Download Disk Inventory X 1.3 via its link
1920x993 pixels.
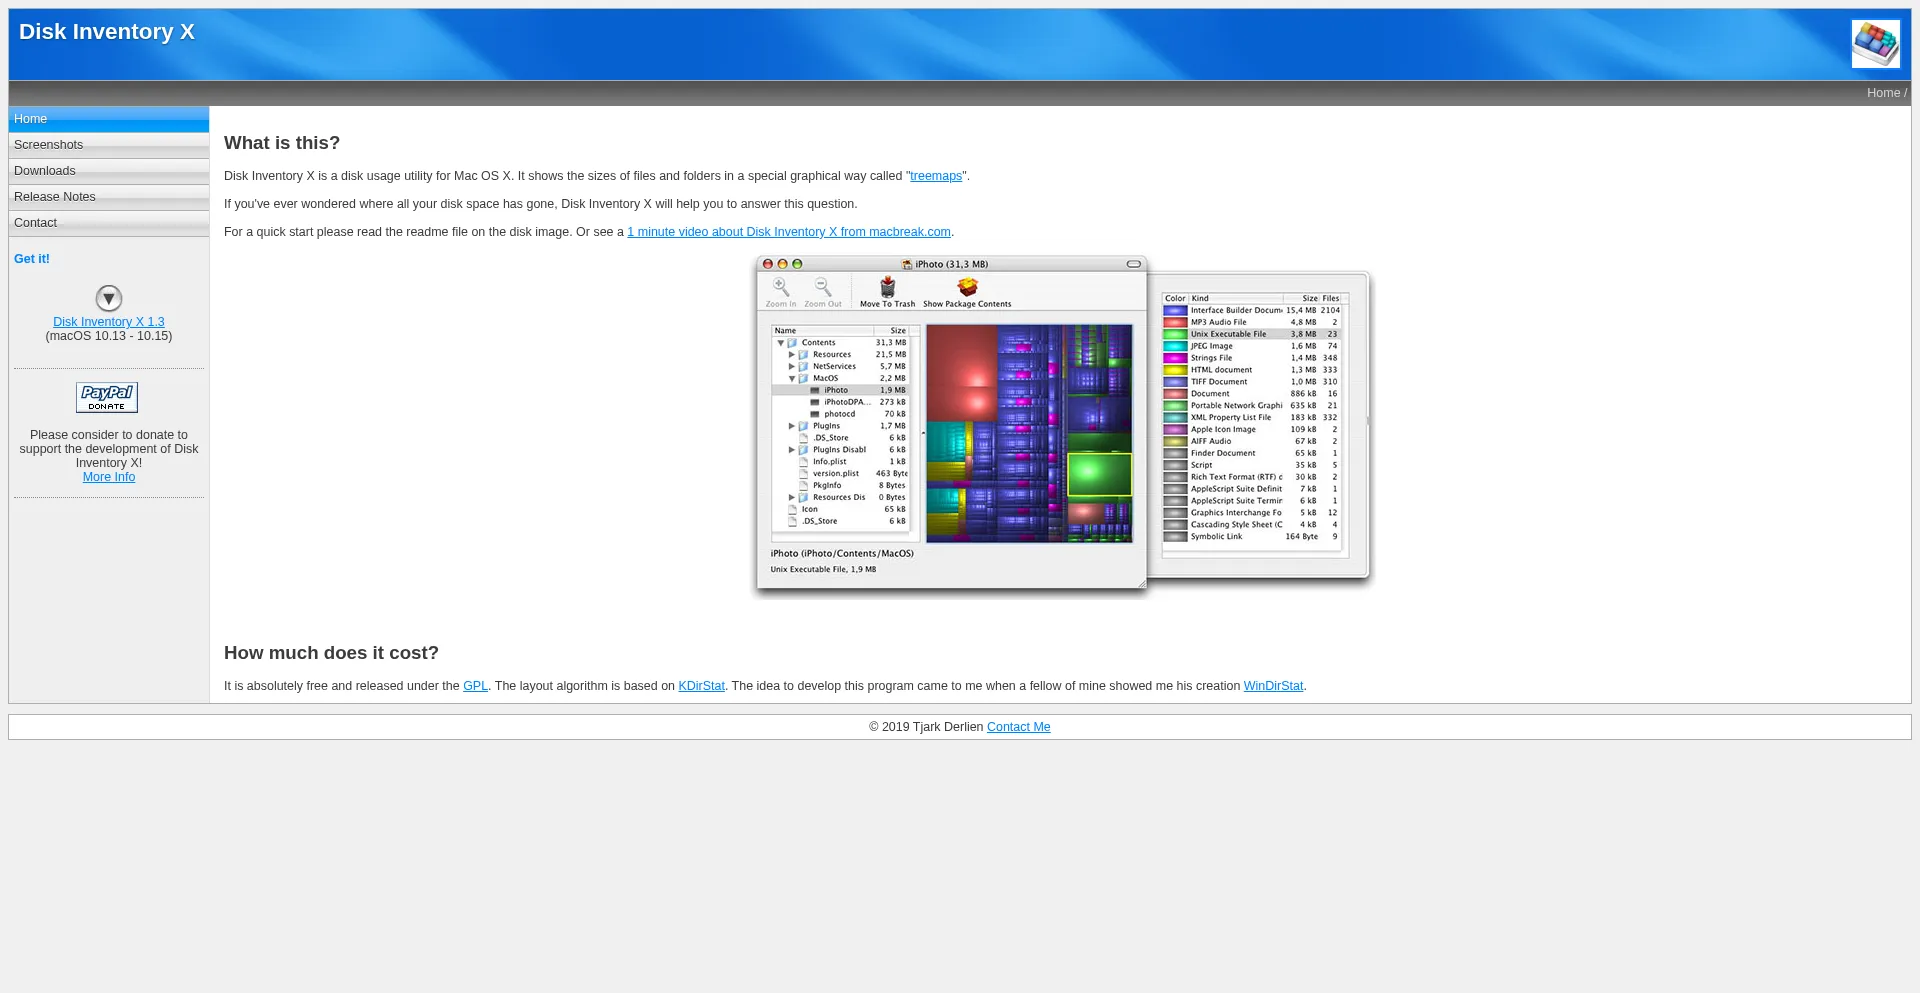pyautogui.click(x=109, y=322)
